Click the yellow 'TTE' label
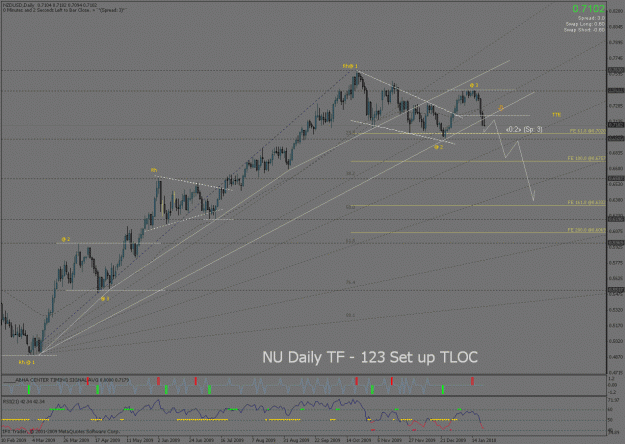Screen dimensions: 625x444 556,115
